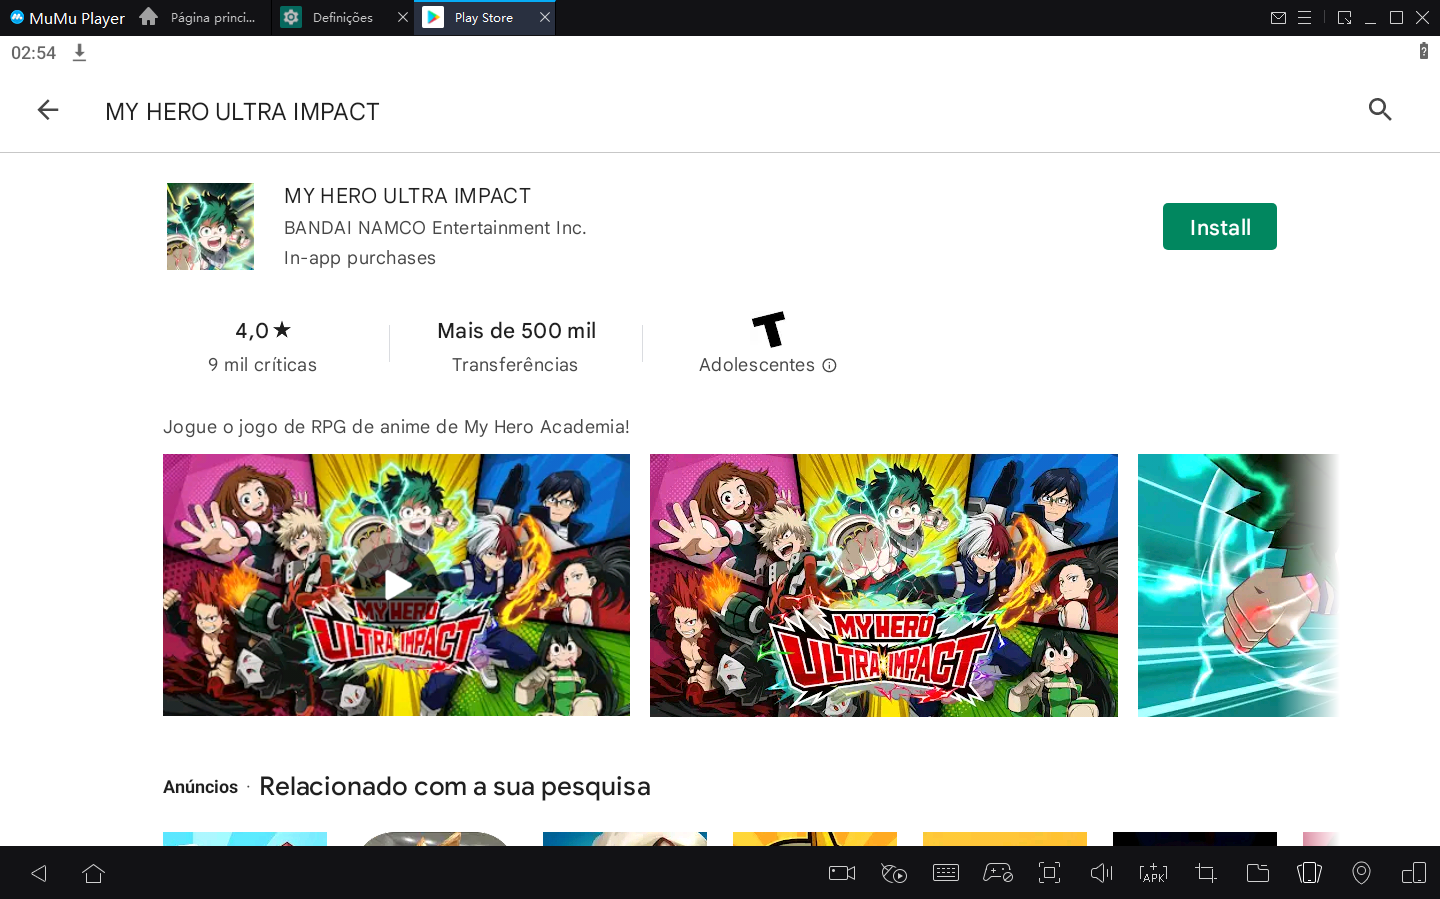Click BANDAI NAMCO Entertainment Inc. developer name
This screenshot has width=1440, height=899.
(435, 228)
